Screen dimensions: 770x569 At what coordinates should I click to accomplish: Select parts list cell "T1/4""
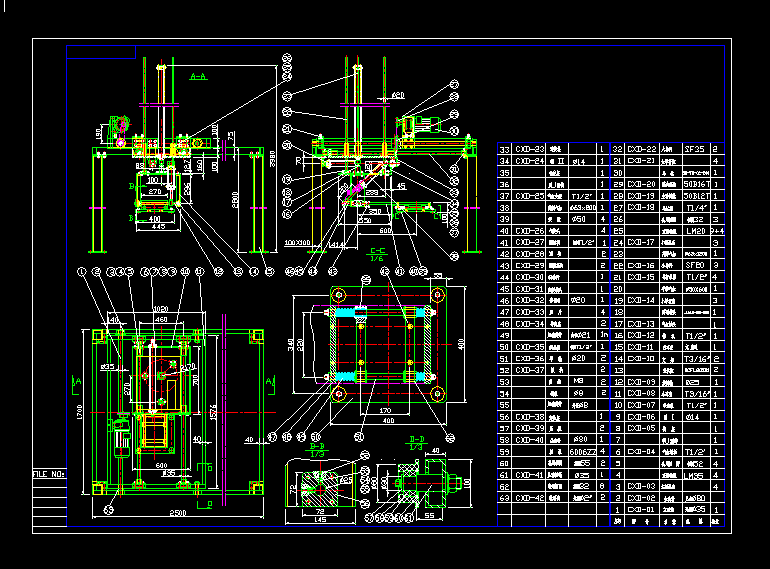pyautogui.click(x=696, y=208)
